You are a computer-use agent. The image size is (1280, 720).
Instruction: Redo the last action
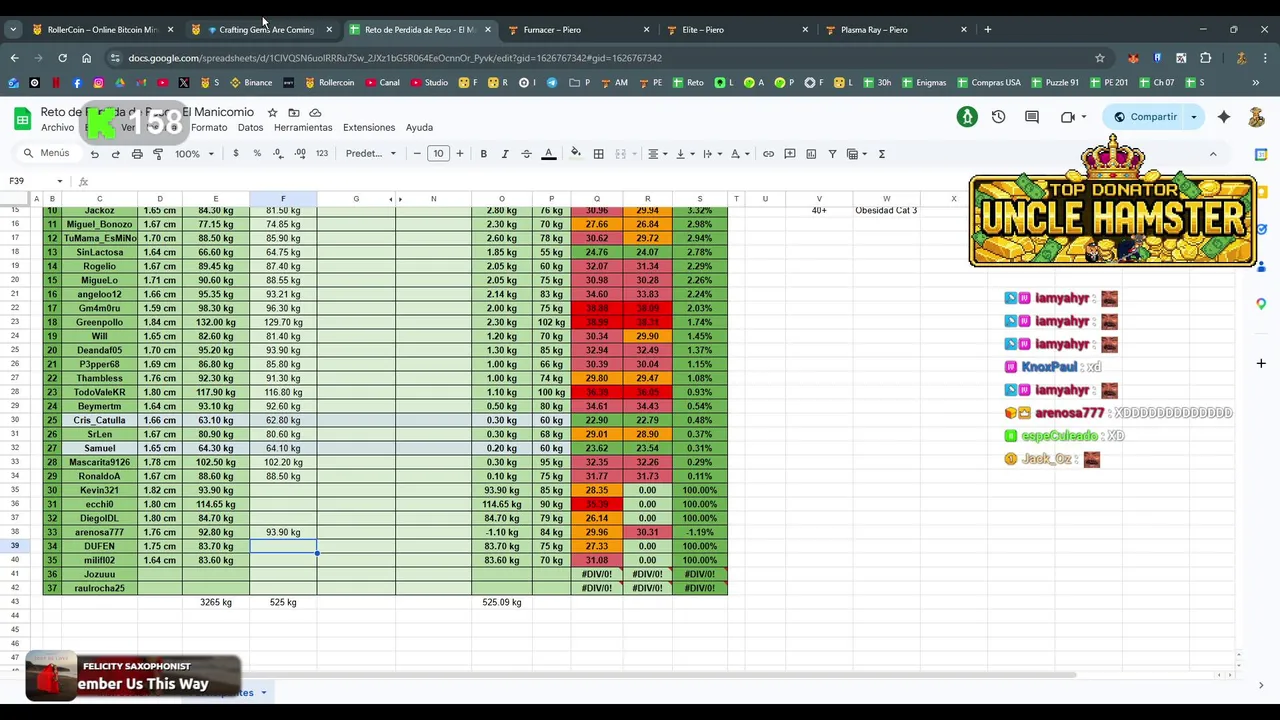point(116,154)
